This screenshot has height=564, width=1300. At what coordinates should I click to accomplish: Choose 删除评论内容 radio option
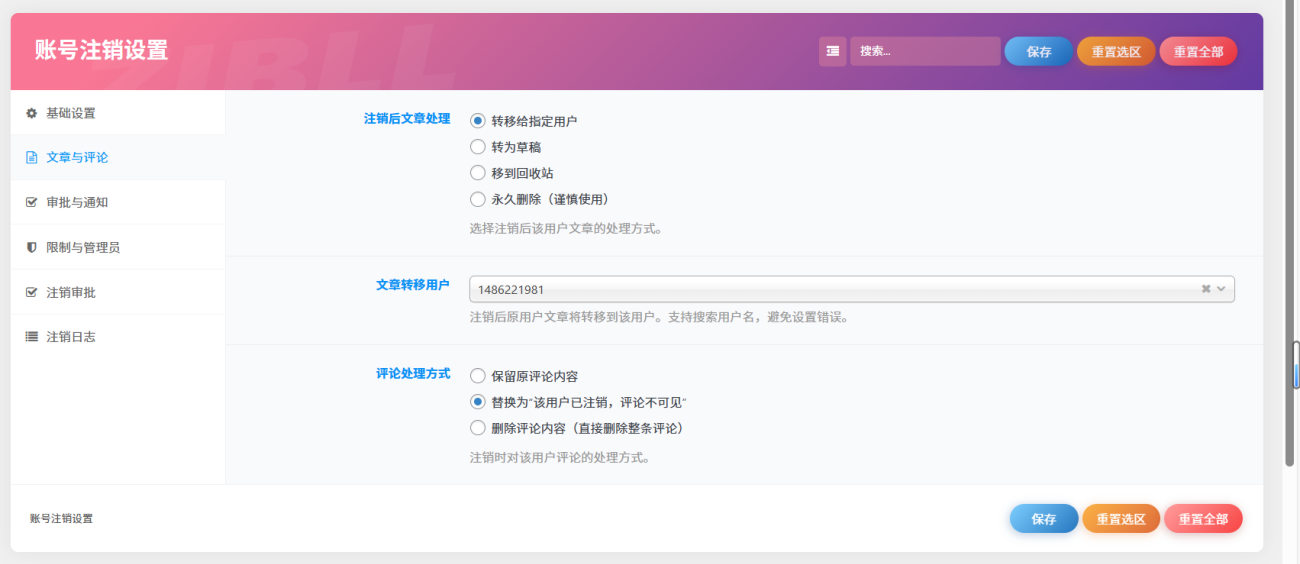(x=478, y=428)
